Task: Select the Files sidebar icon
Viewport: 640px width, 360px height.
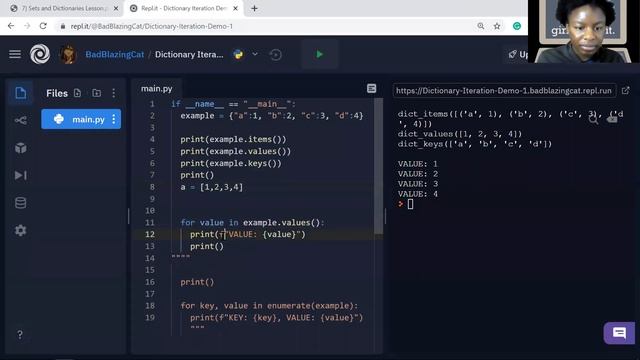Action: click(x=20, y=93)
